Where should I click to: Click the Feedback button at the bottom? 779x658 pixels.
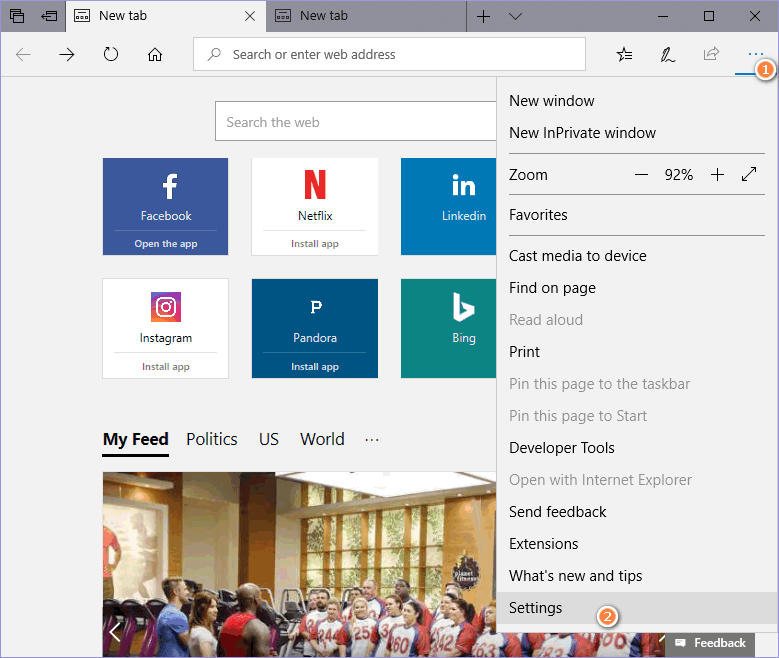[710, 643]
